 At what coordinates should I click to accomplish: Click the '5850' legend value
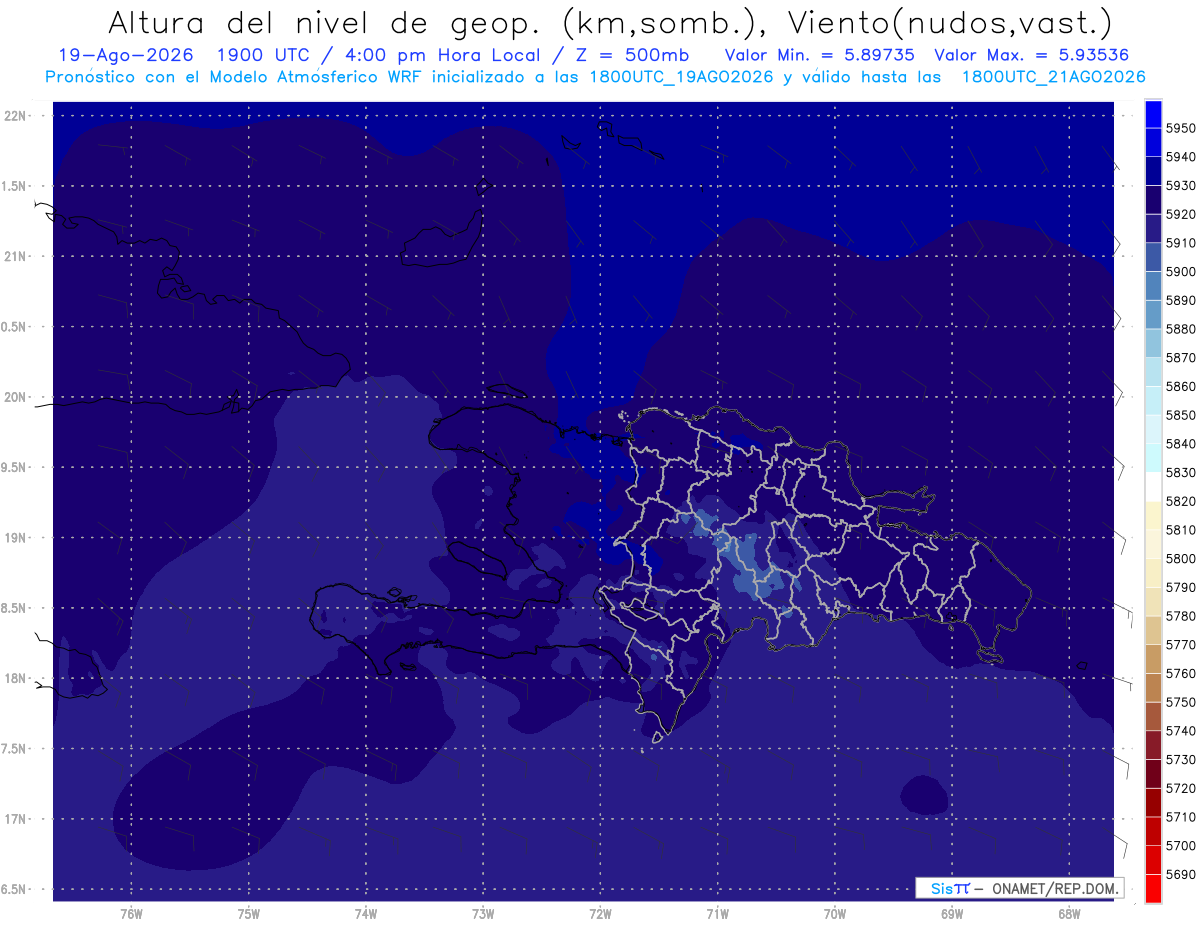(1181, 415)
